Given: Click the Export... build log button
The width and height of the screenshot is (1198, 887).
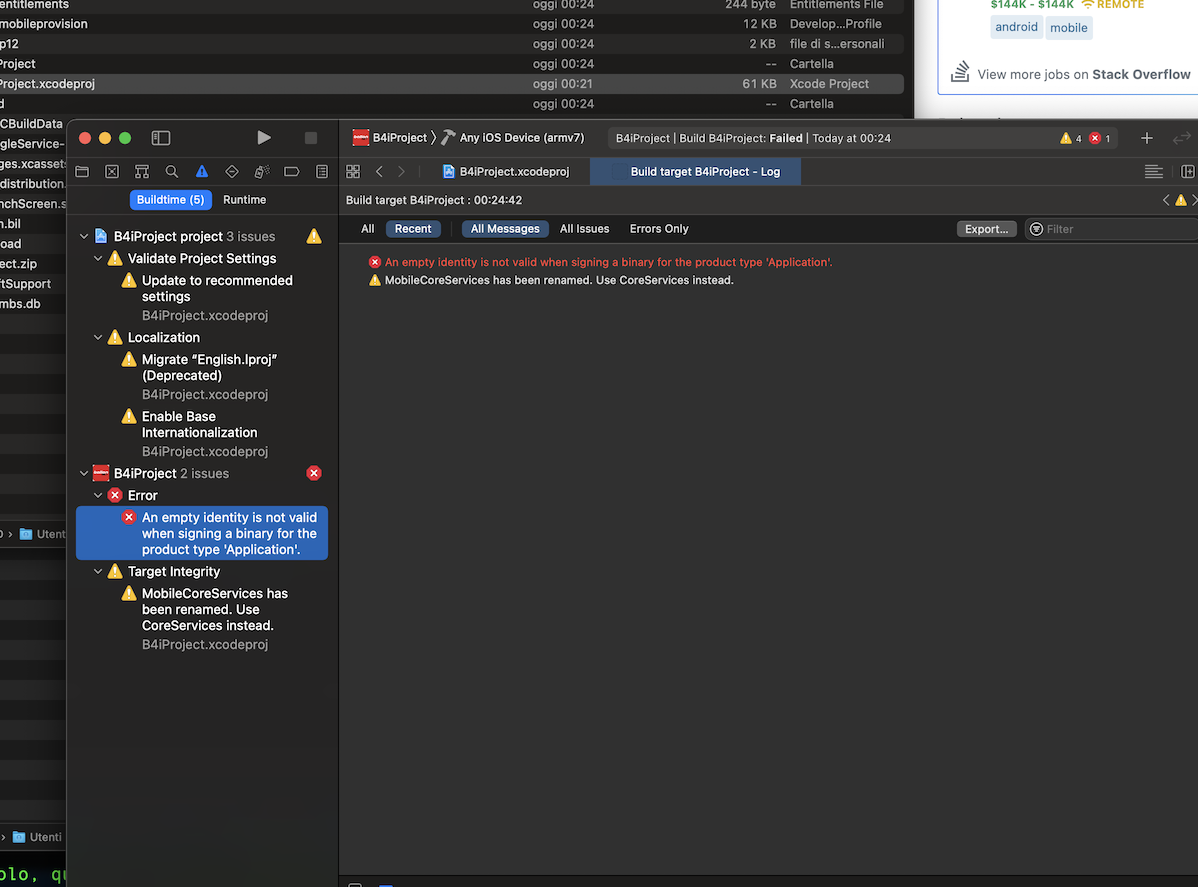Looking at the screenshot, I should 986,228.
